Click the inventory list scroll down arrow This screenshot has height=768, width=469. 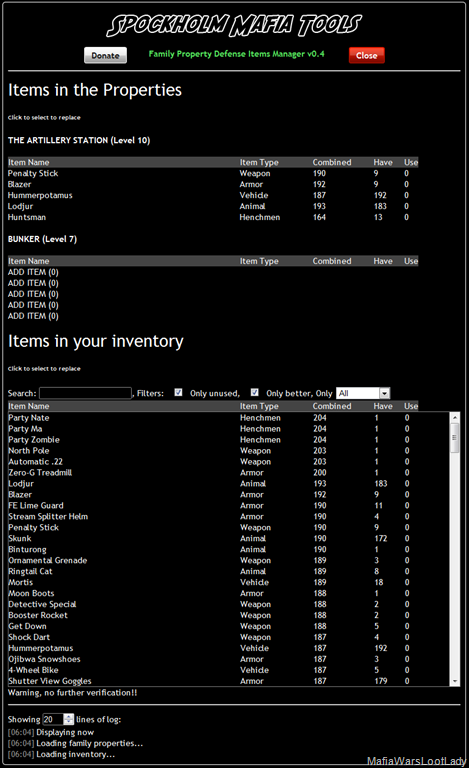(x=455, y=681)
